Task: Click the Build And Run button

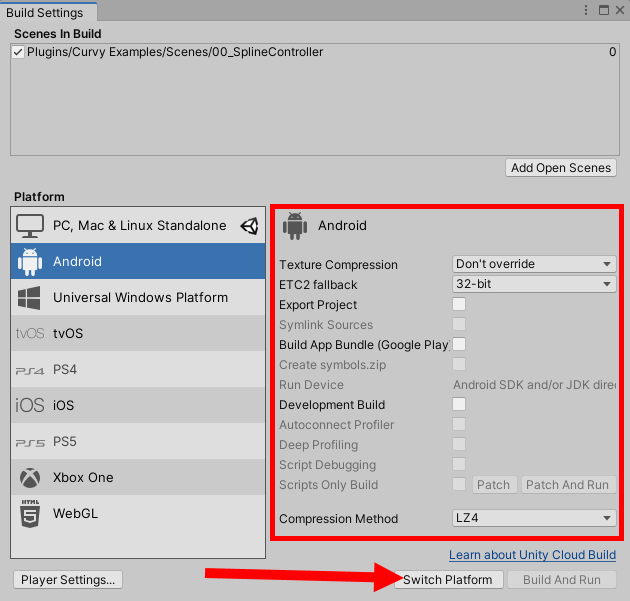Action: (561, 580)
